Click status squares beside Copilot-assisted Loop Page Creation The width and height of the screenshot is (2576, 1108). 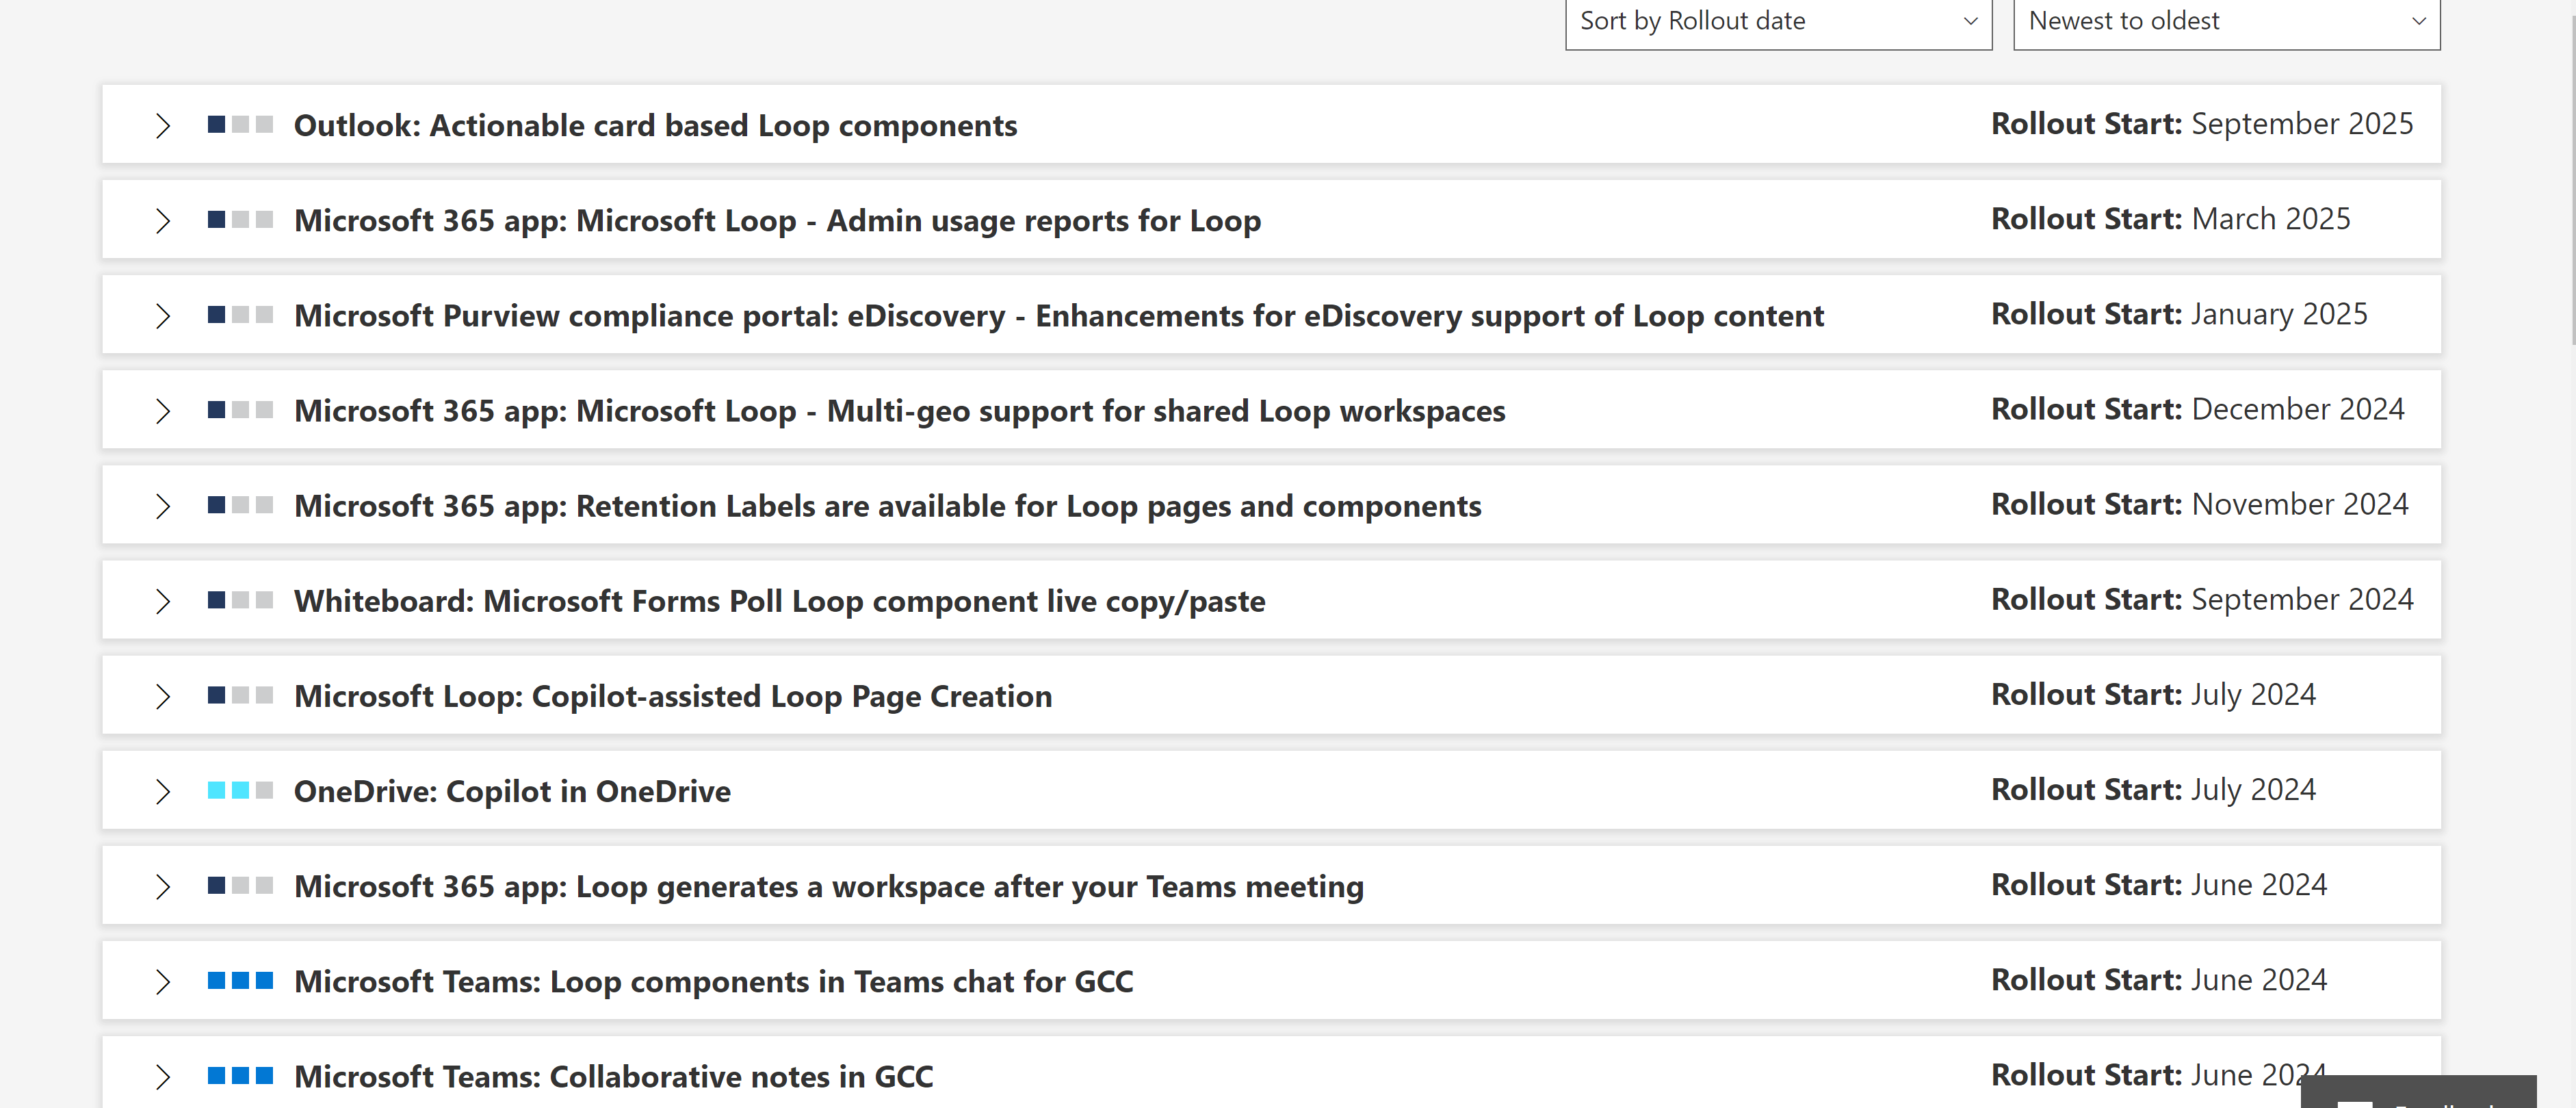click(240, 696)
